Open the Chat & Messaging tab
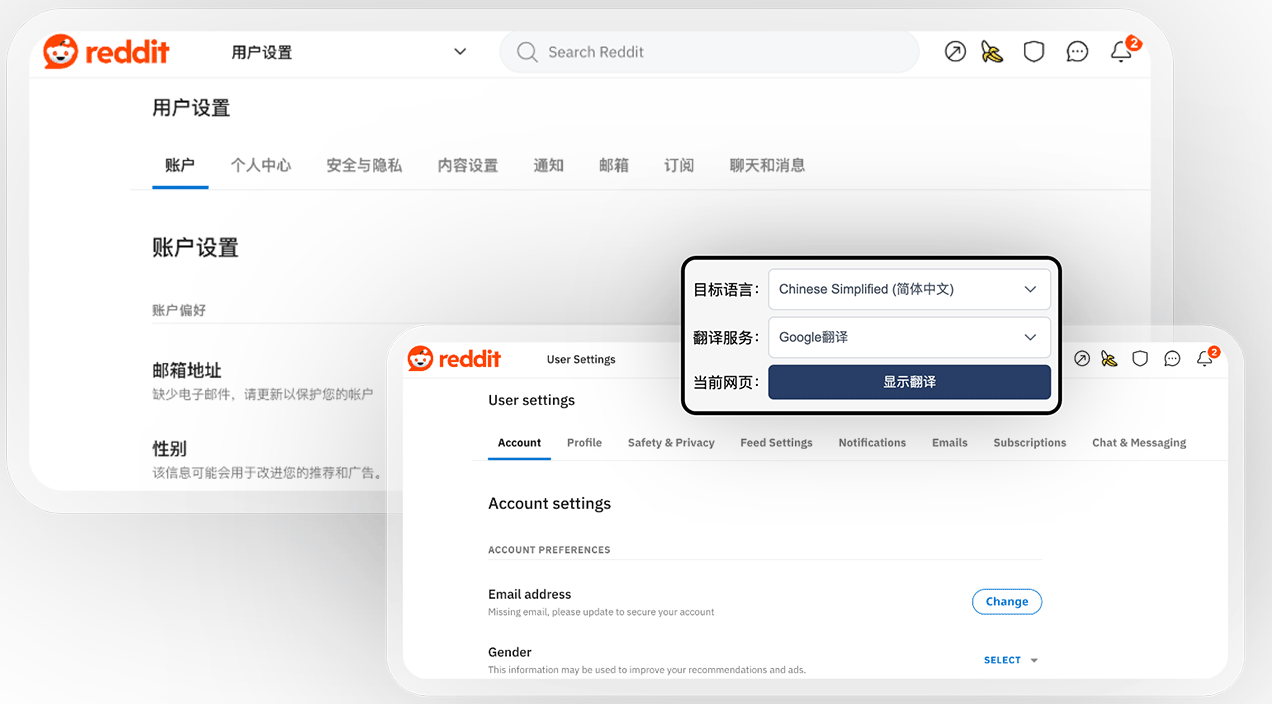 1139,443
